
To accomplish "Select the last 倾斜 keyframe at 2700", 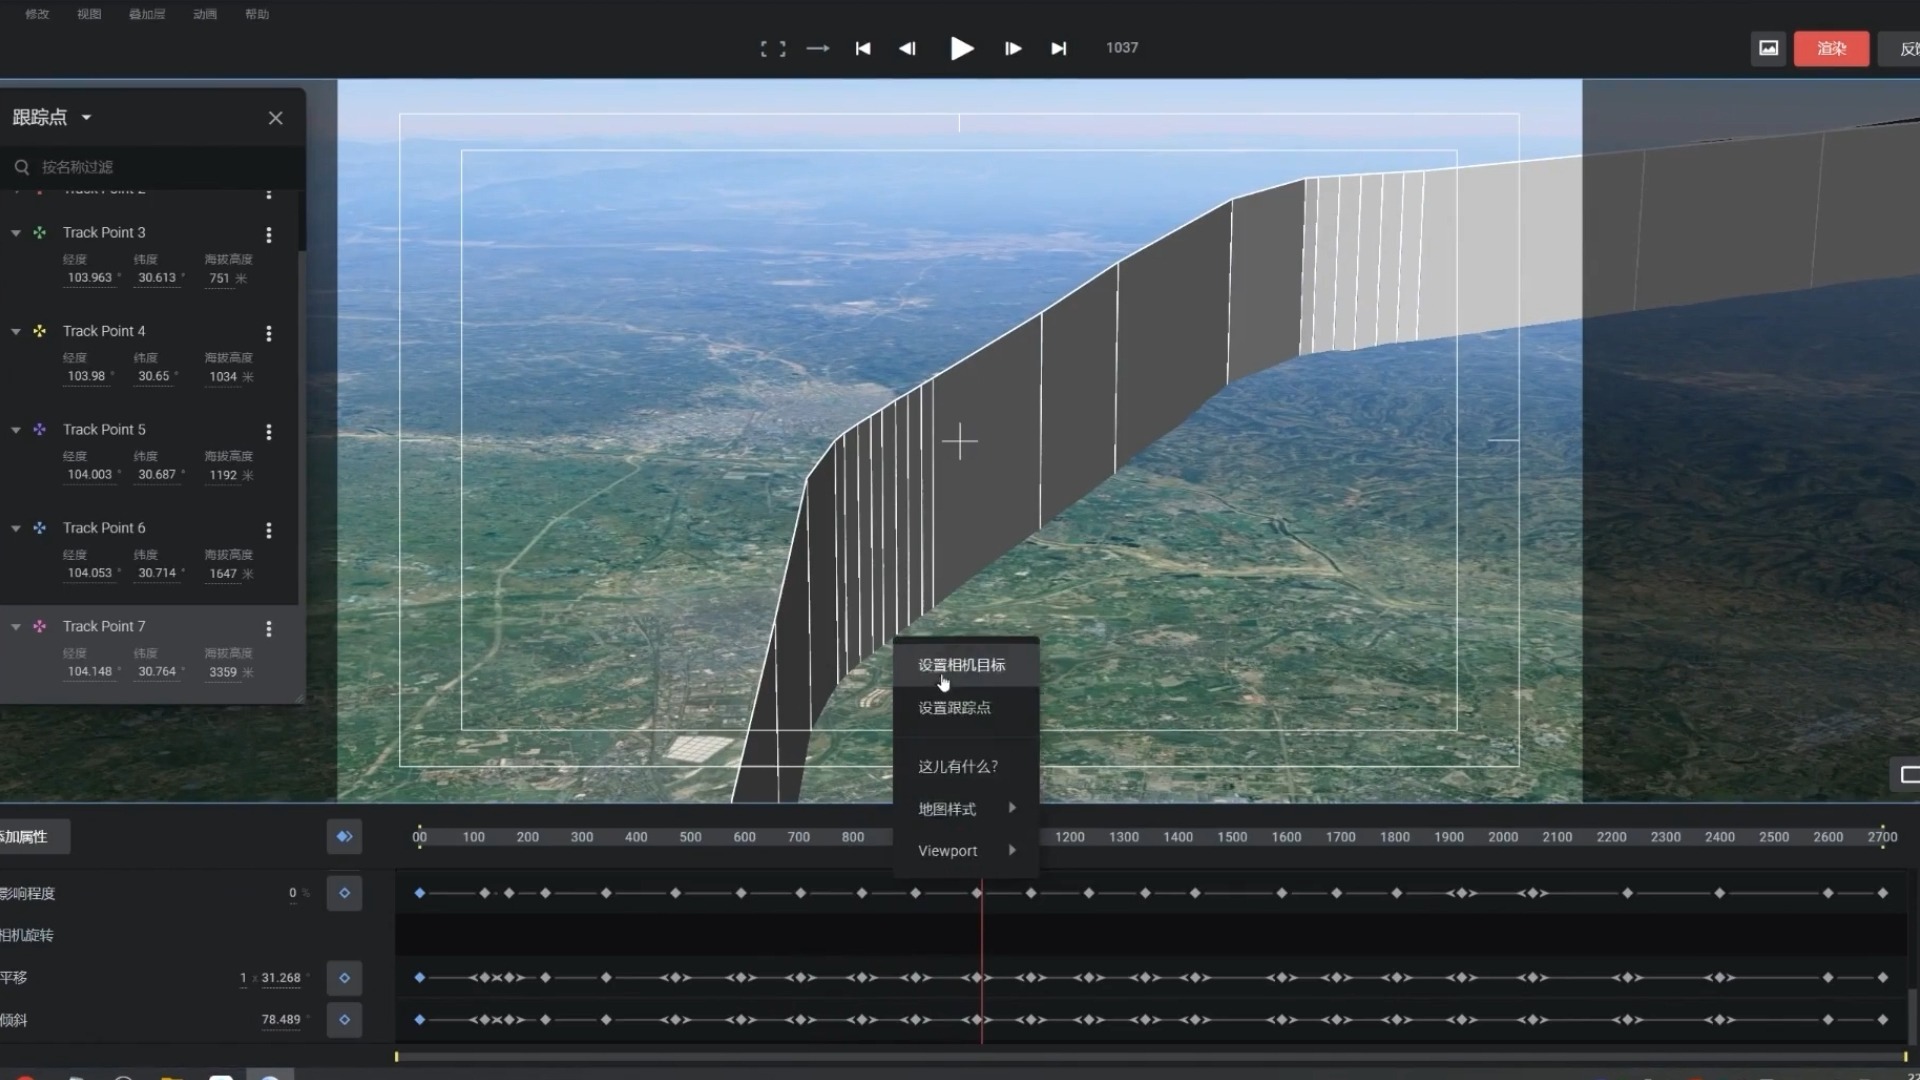I will pos(1882,1020).
